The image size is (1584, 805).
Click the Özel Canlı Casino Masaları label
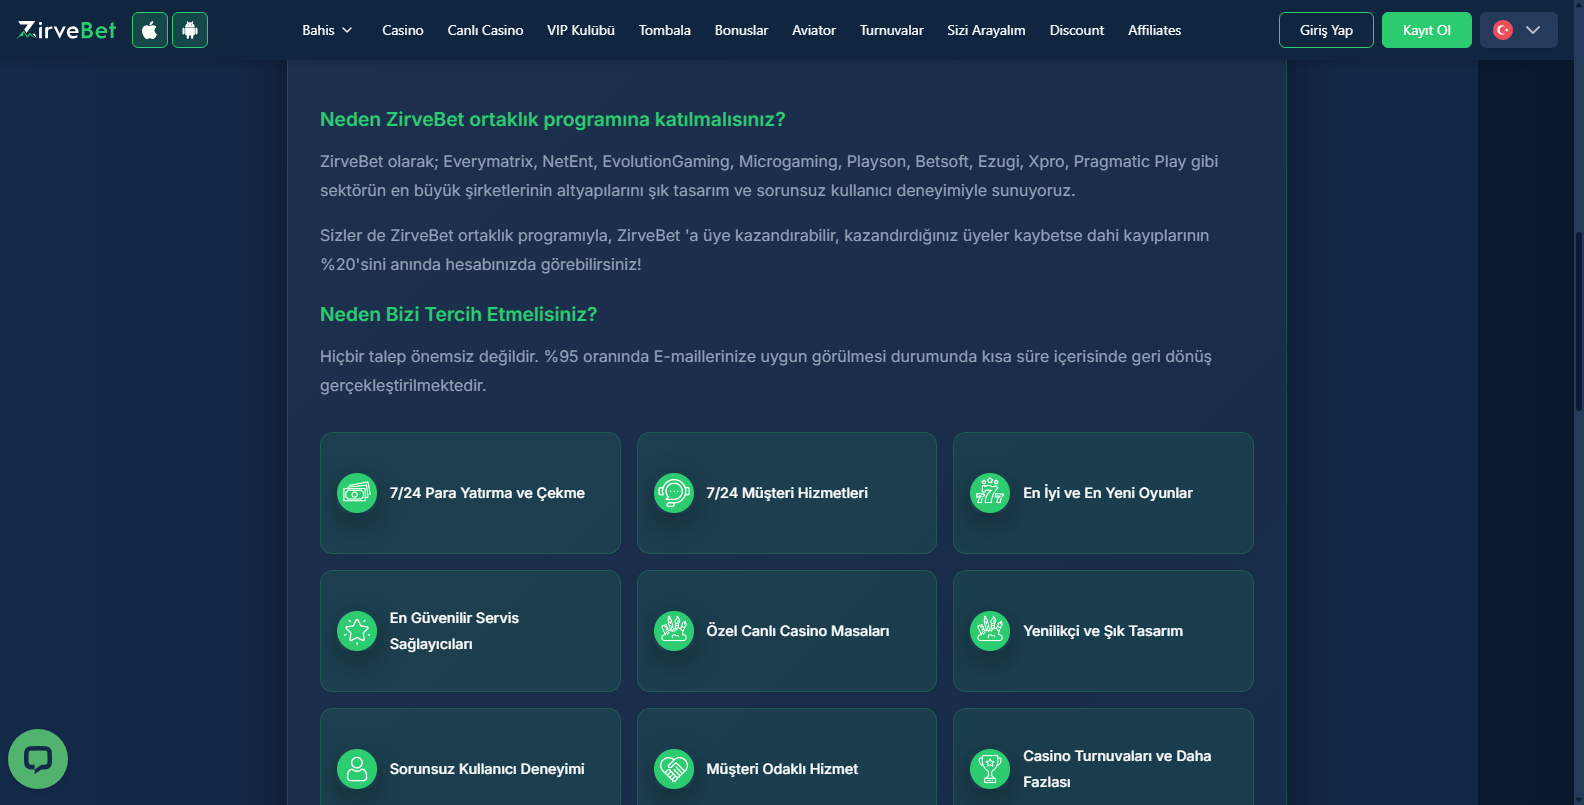(x=798, y=631)
